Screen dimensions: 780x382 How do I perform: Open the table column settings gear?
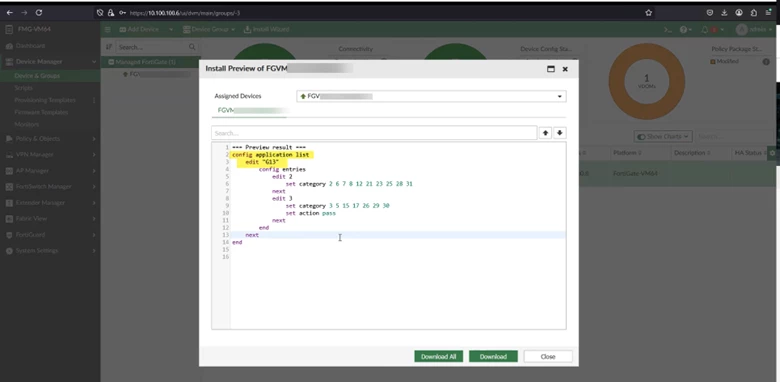click(x=773, y=153)
